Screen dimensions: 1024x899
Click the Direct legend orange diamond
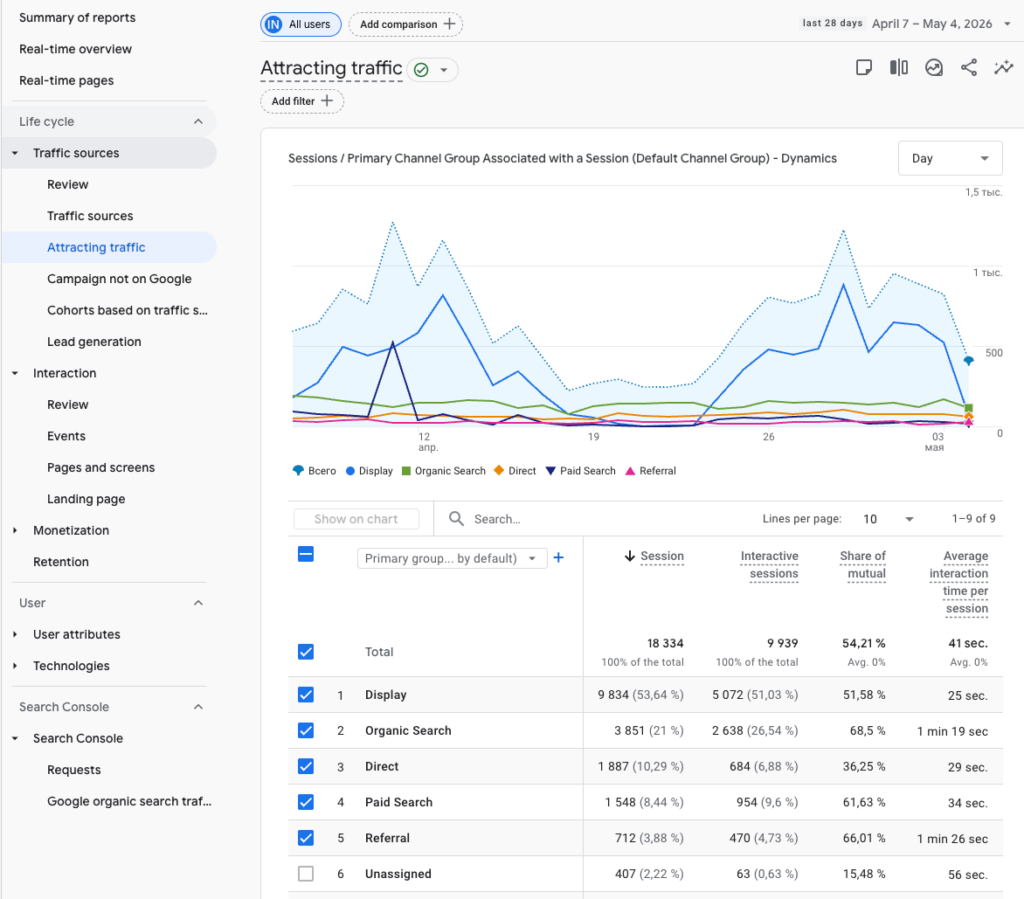[x=499, y=470]
